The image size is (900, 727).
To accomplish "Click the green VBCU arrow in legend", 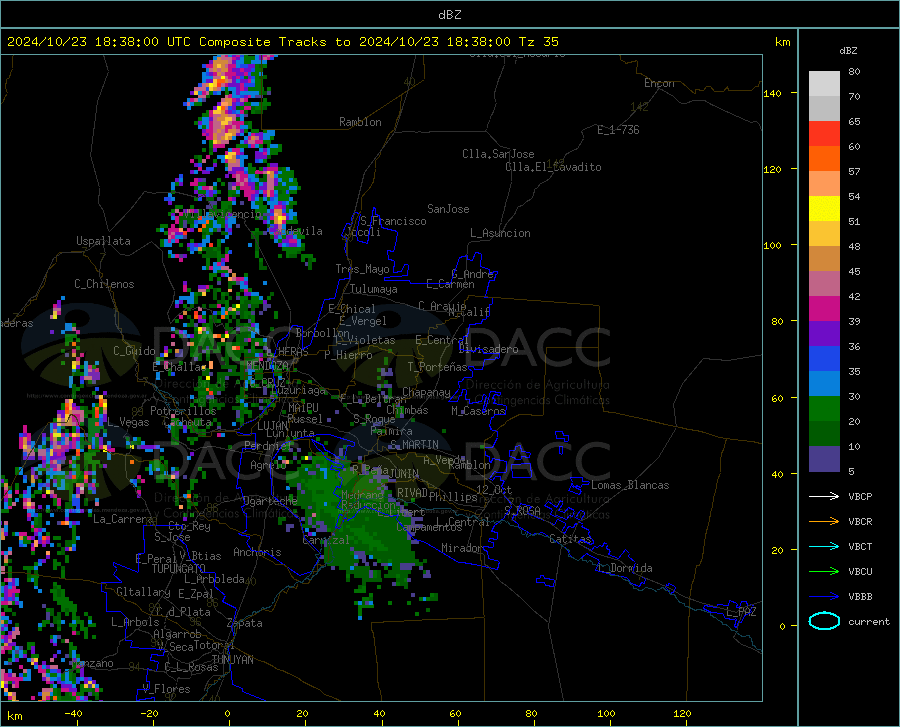I will click(824, 572).
